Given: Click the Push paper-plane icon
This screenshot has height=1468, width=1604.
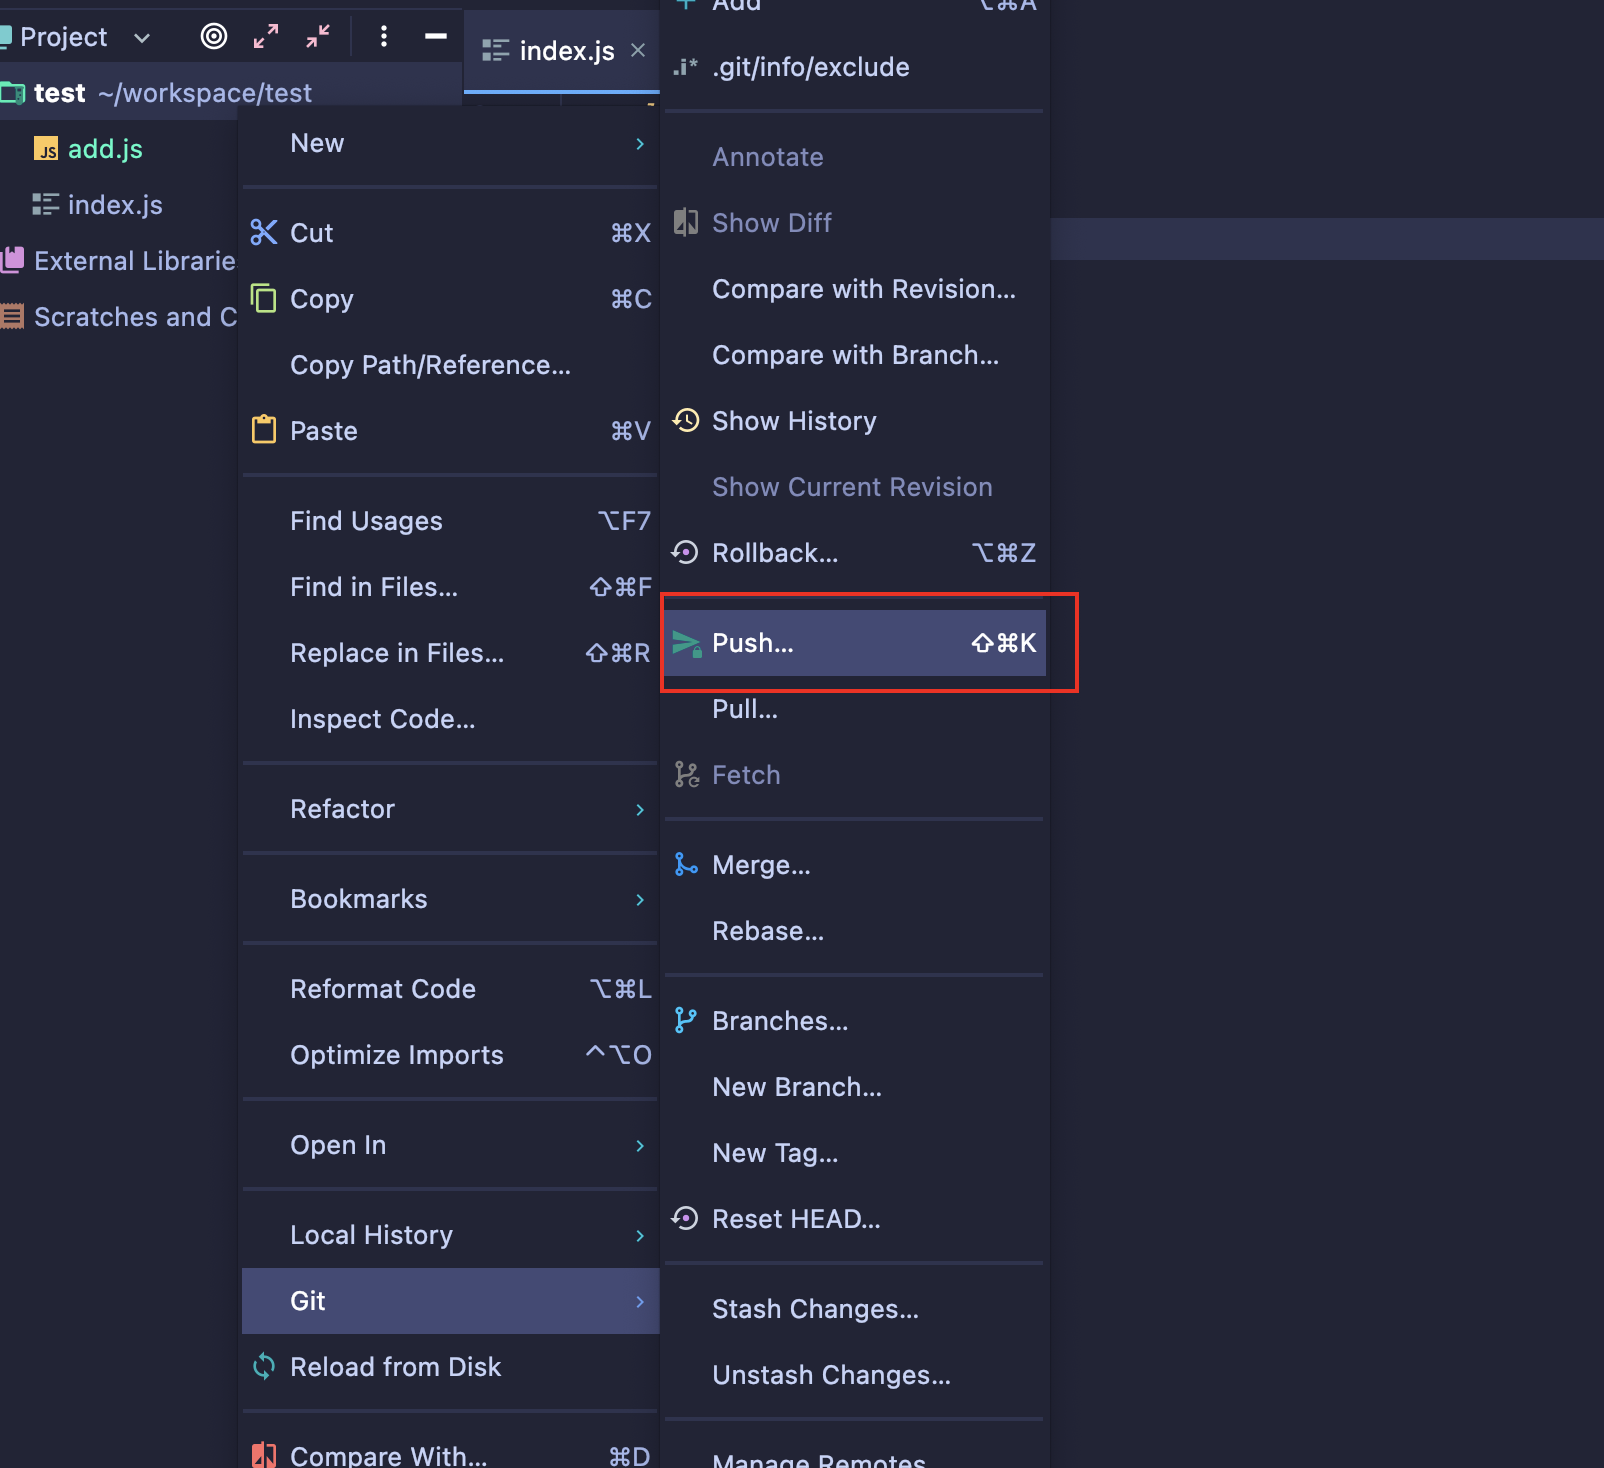Looking at the screenshot, I should click(686, 643).
